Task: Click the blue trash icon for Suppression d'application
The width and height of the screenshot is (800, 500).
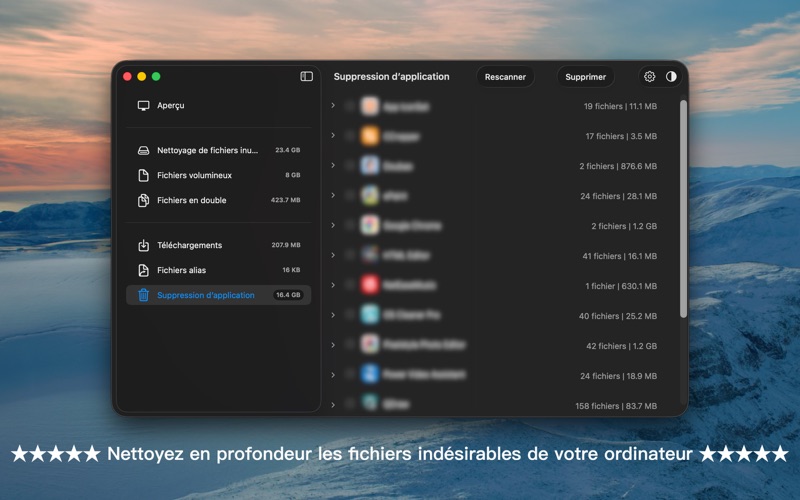Action: point(143,295)
